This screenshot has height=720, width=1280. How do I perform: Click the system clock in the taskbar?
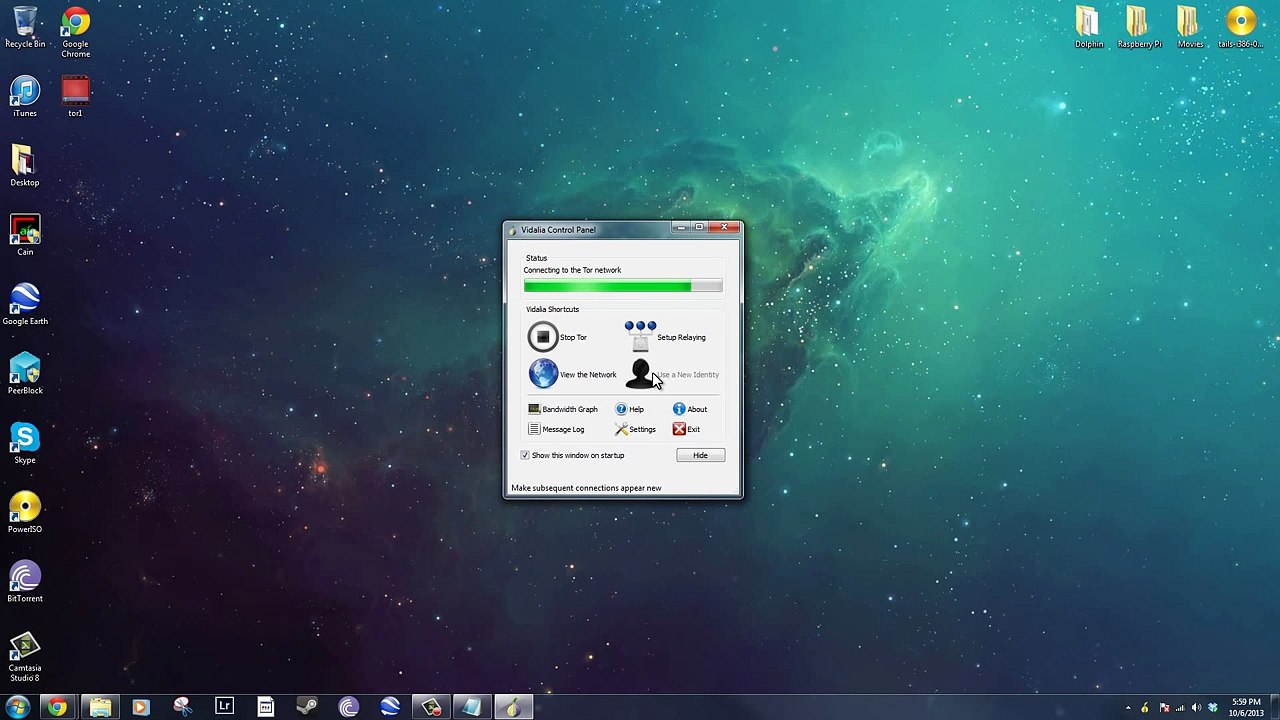[1246, 707]
